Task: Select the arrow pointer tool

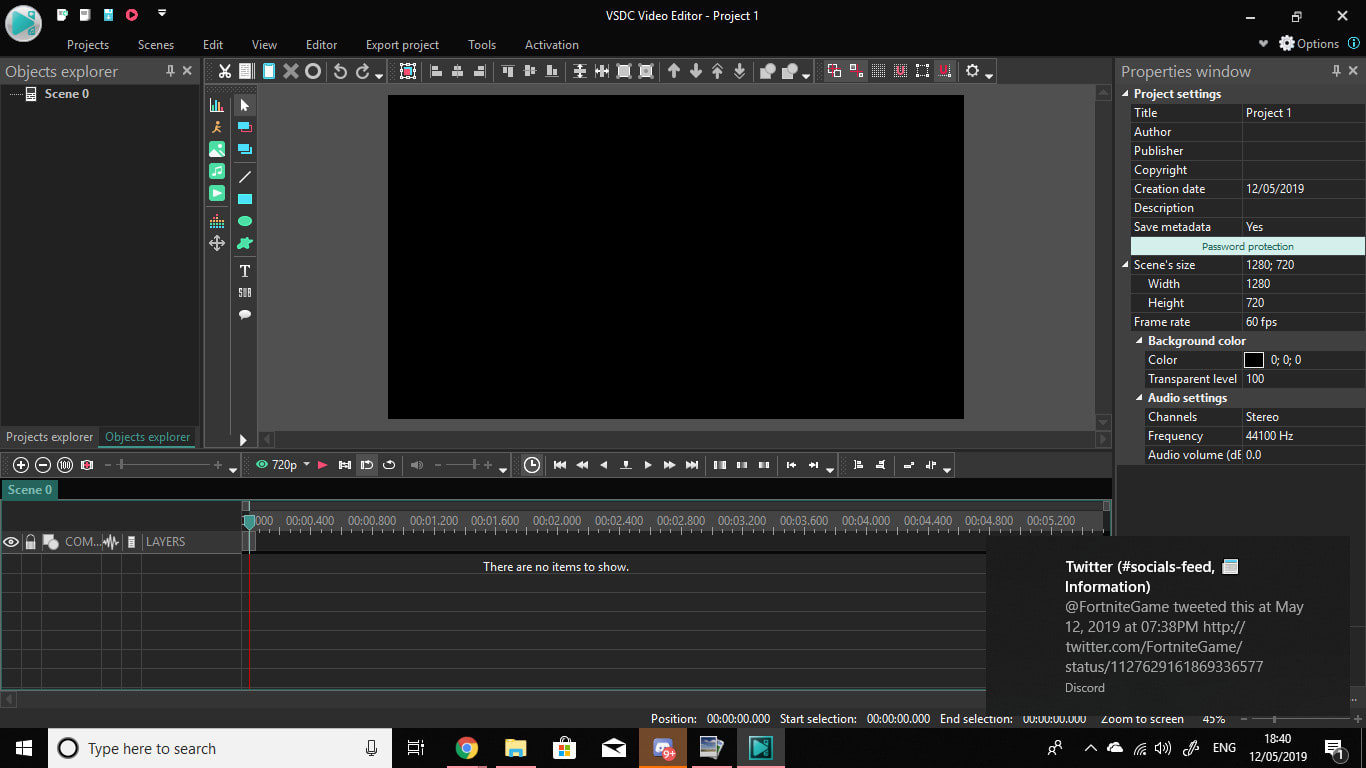Action: 245,105
